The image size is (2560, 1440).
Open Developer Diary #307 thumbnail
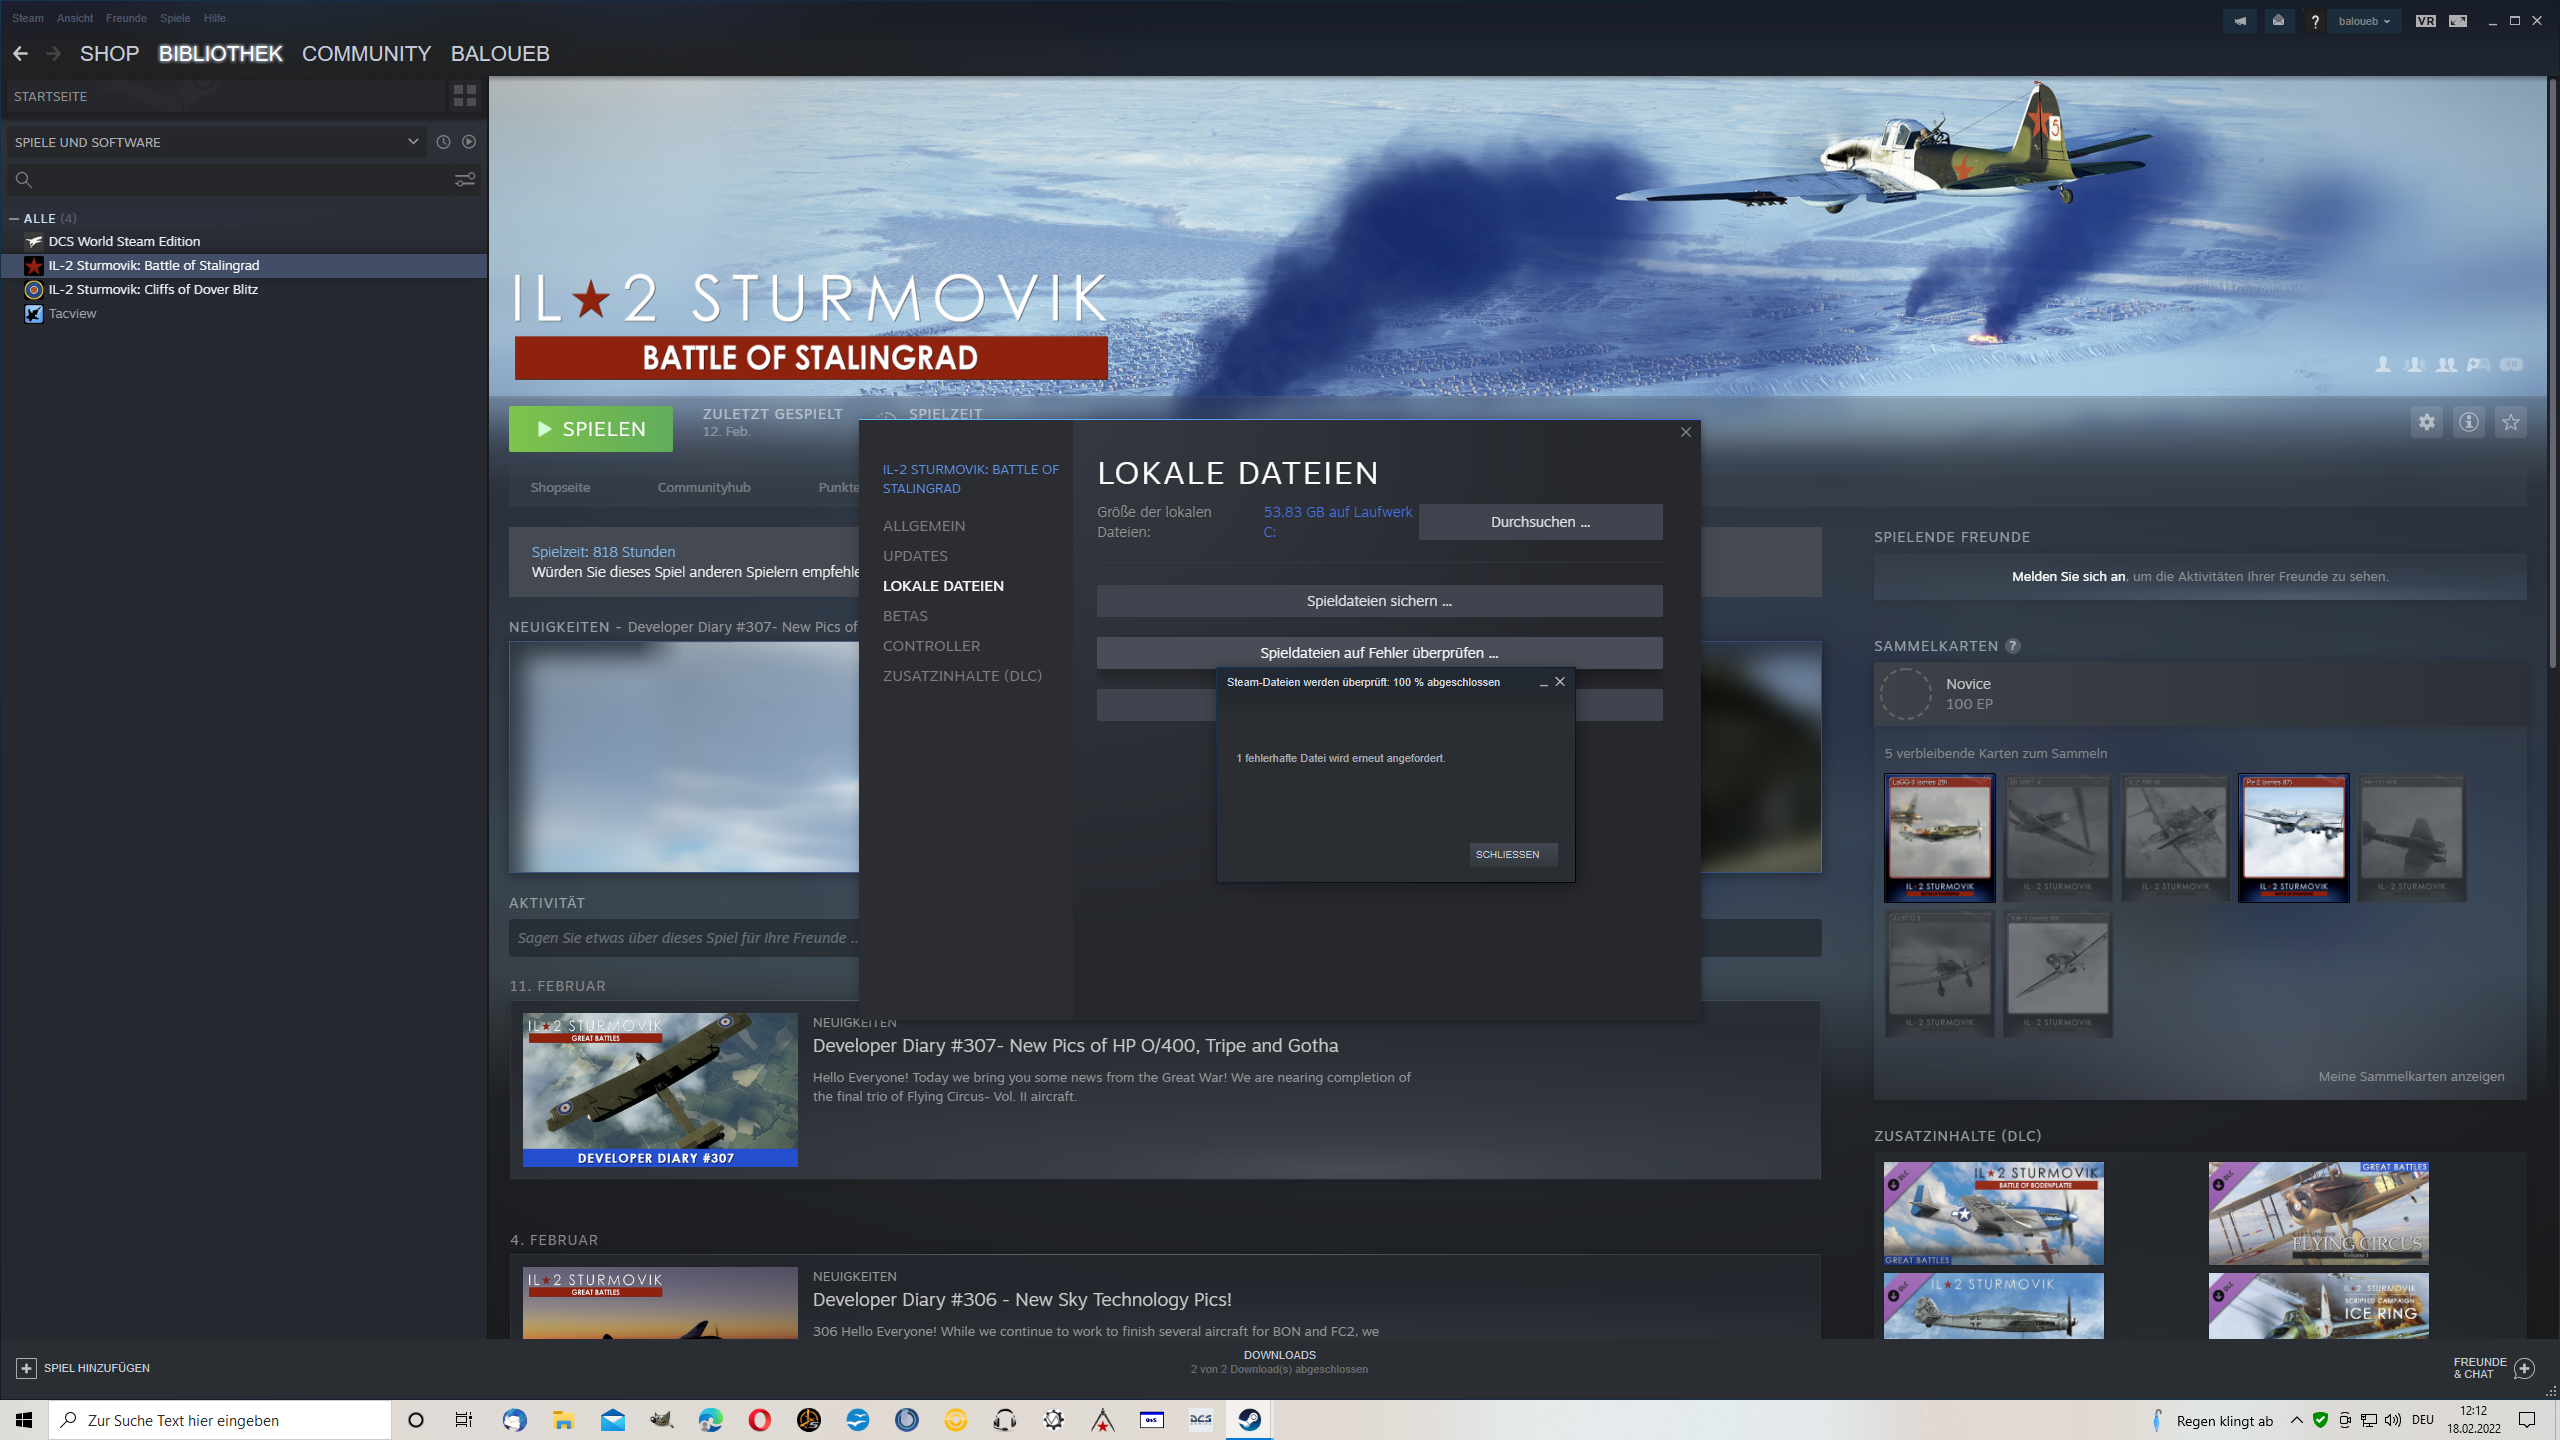660,1090
